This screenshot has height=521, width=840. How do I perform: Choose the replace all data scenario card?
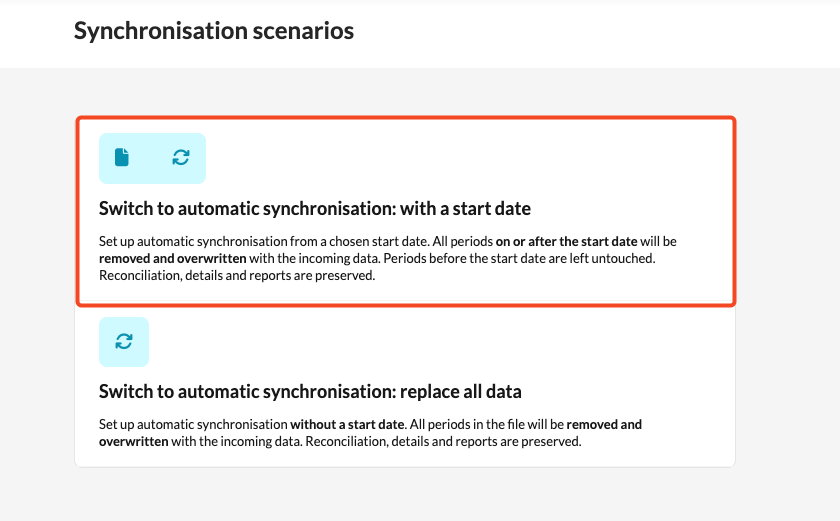coord(405,387)
